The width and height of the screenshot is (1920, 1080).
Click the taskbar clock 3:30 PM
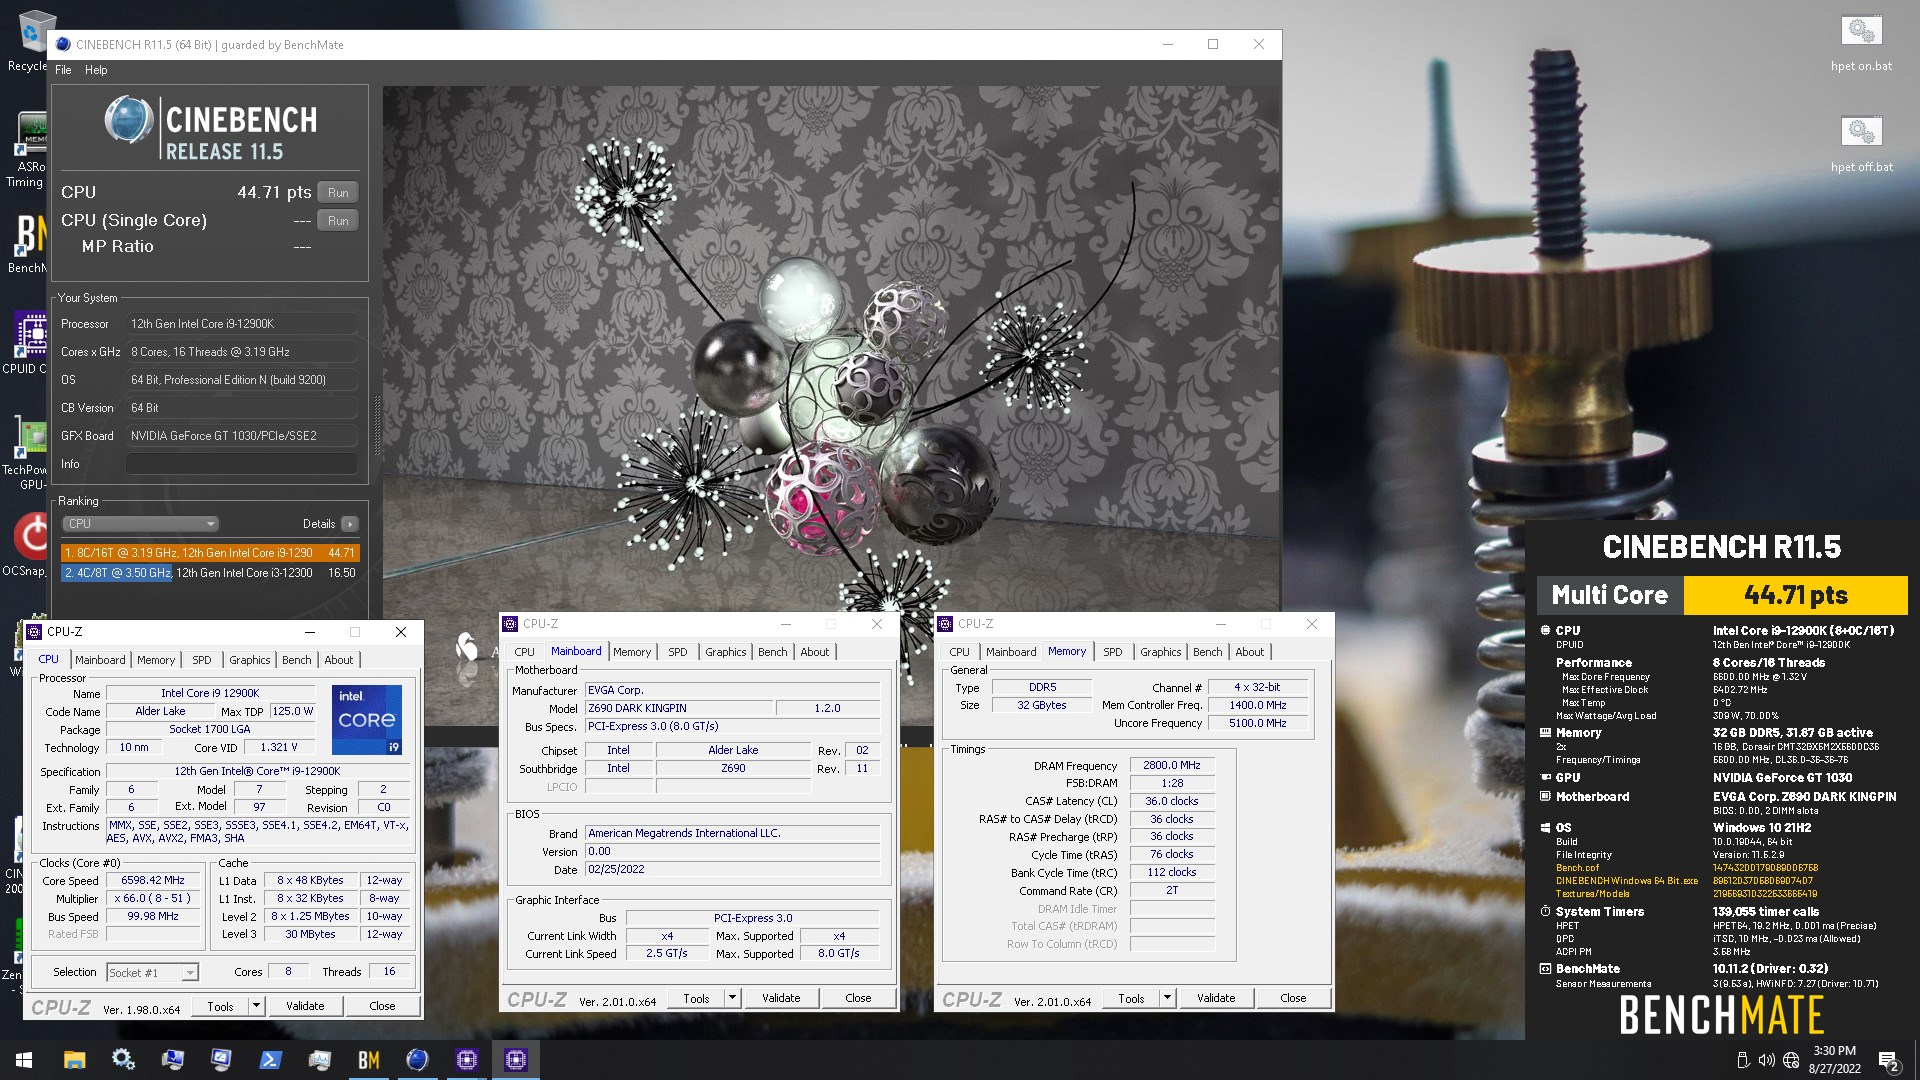pos(1834,1060)
